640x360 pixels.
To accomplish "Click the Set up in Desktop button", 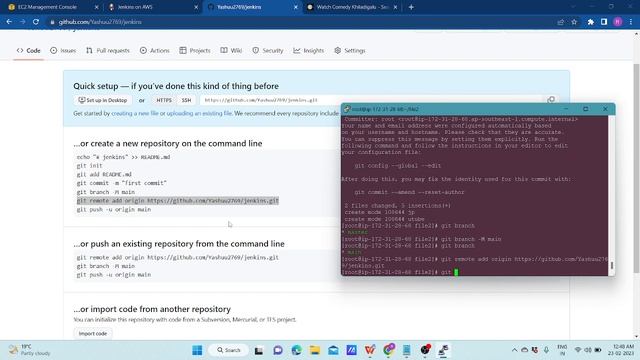I will click(x=103, y=100).
